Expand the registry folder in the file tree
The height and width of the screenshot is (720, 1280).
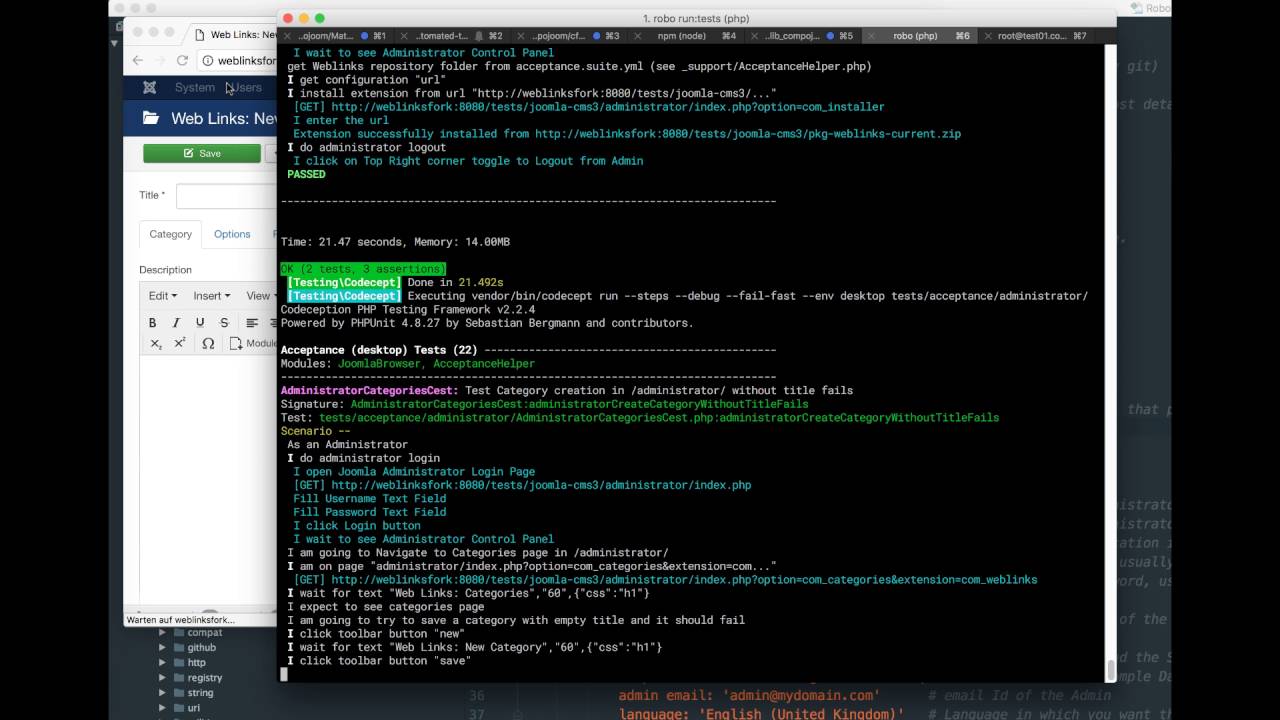pos(163,678)
